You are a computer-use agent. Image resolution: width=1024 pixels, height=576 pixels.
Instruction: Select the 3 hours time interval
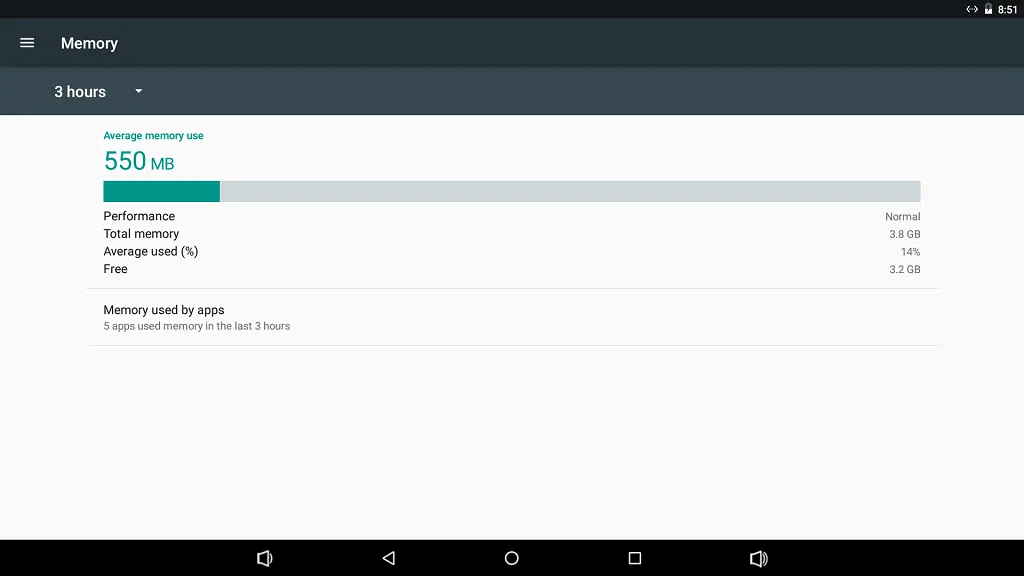tap(80, 92)
